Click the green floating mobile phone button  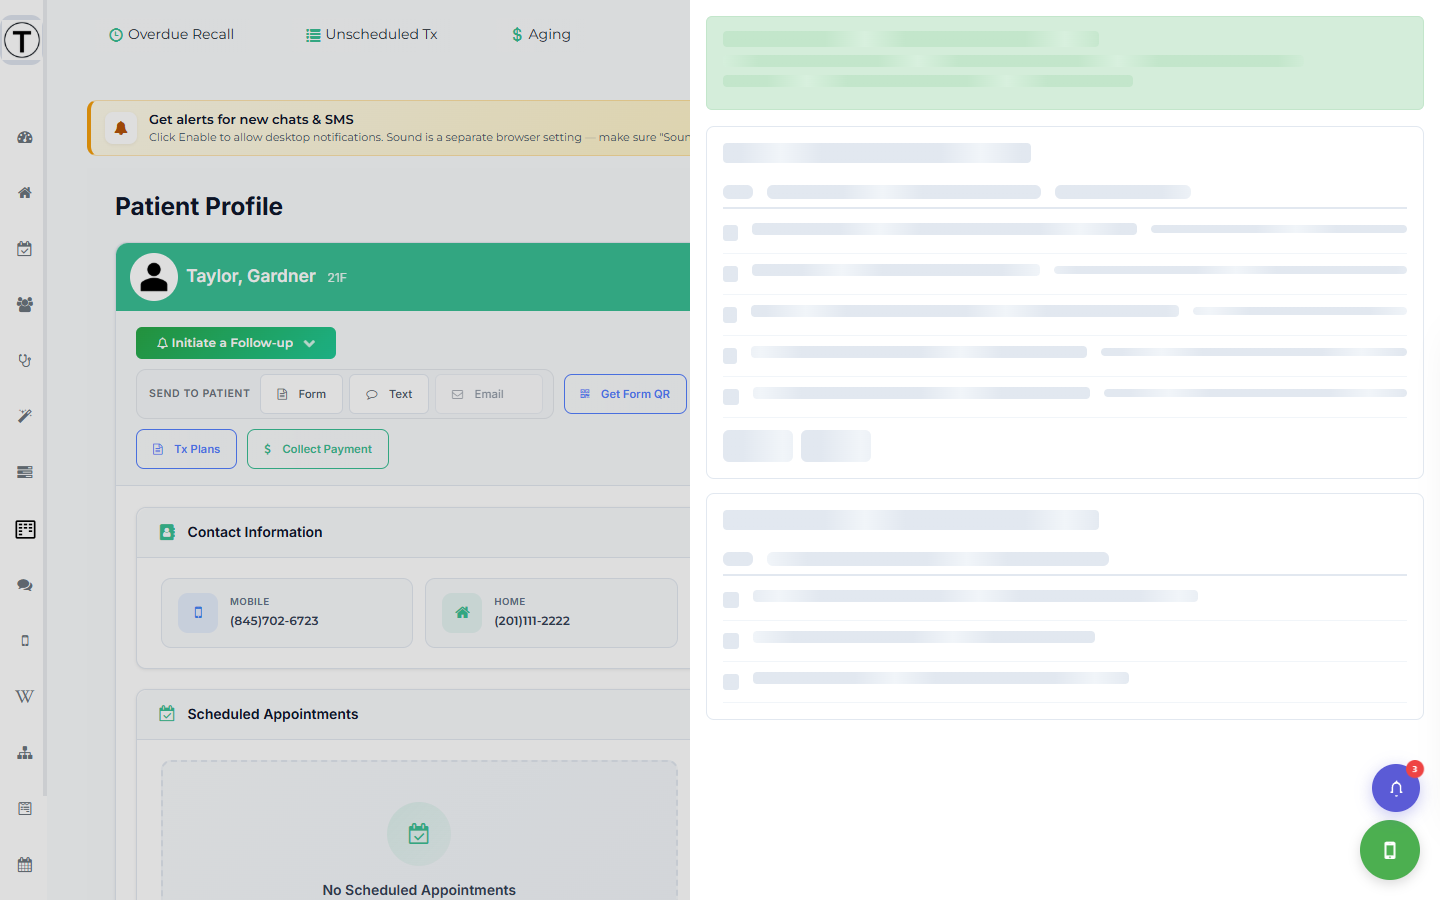click(x=1390, y=850)
